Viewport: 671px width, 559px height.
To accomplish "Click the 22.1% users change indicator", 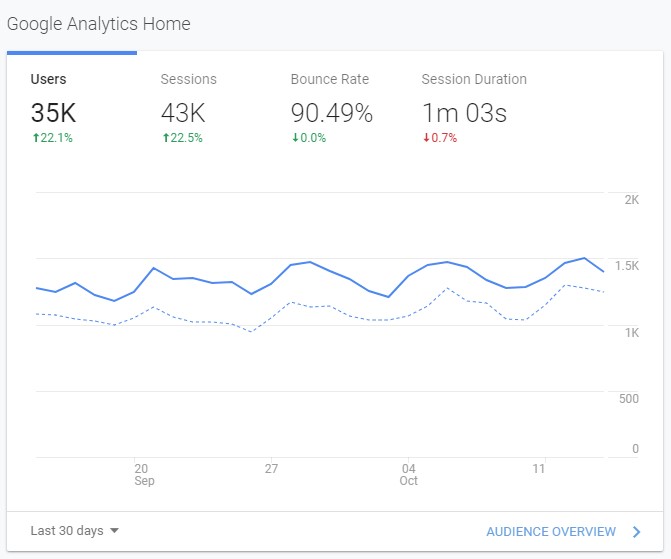I will coord(53,138).
